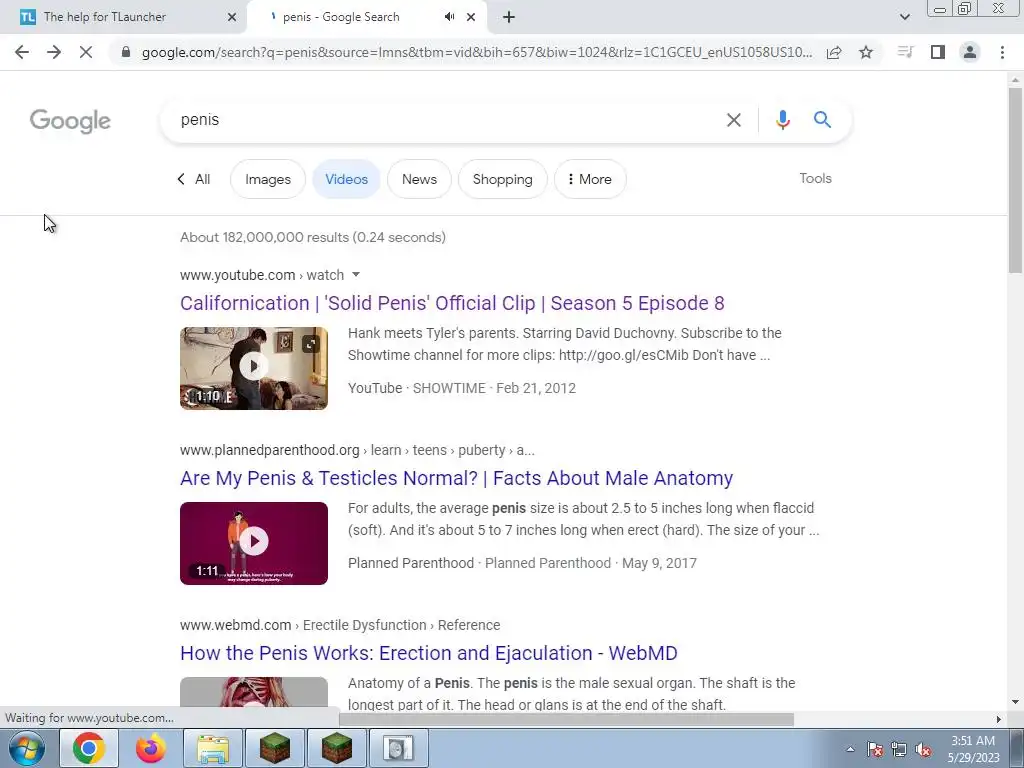Switch to second Minecraft taskbar icon

click(x=337, y=748)
